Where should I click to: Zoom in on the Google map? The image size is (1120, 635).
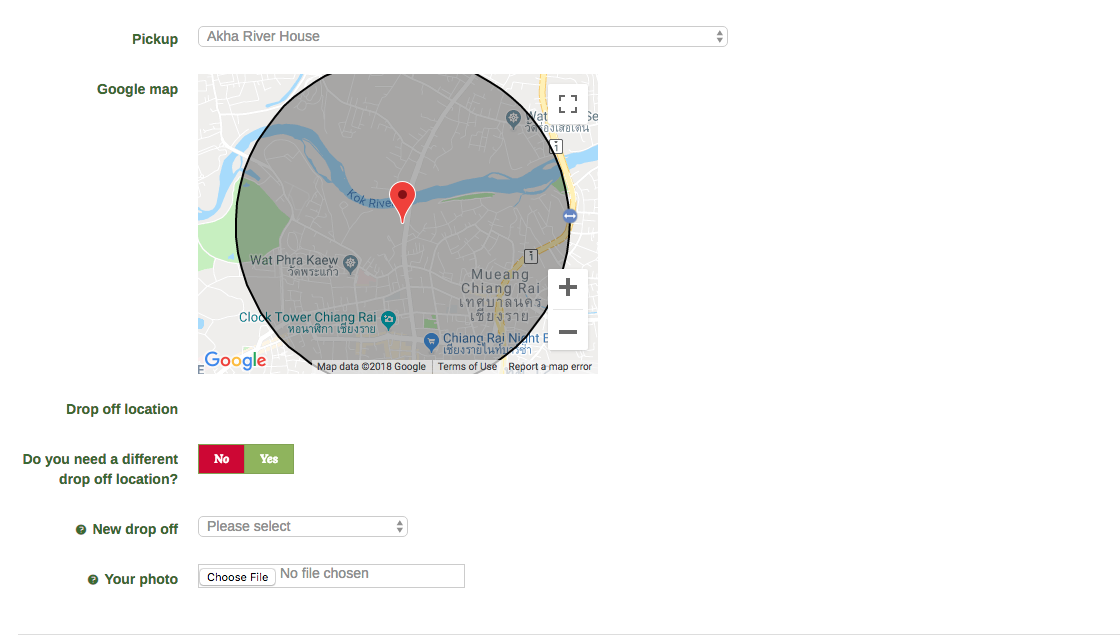tap(568, 288)
